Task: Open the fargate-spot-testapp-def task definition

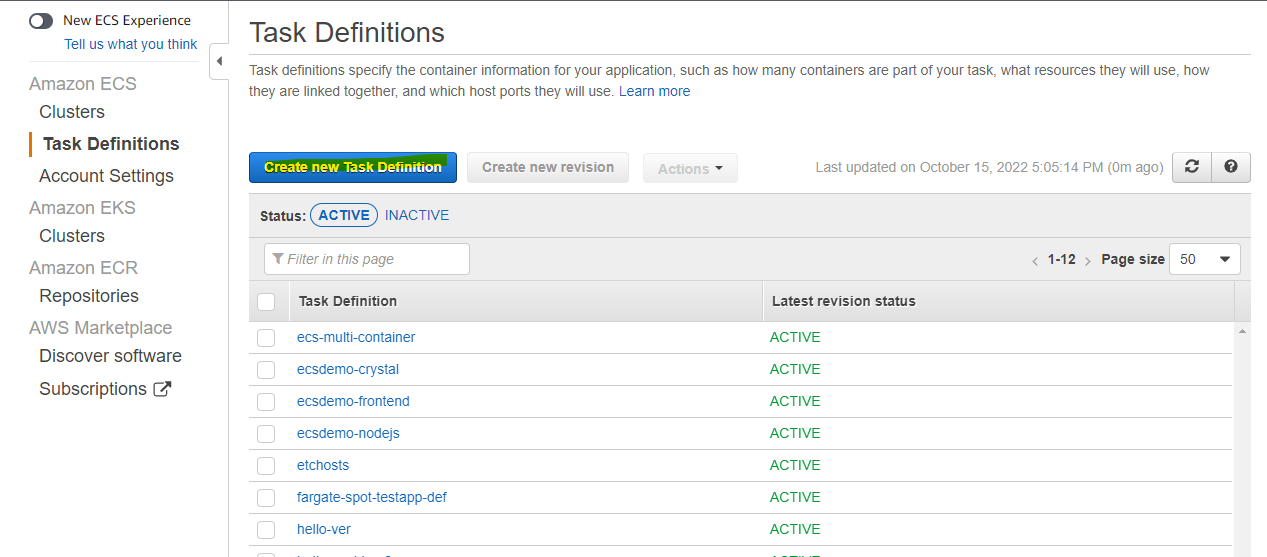Action: (372, 497)
